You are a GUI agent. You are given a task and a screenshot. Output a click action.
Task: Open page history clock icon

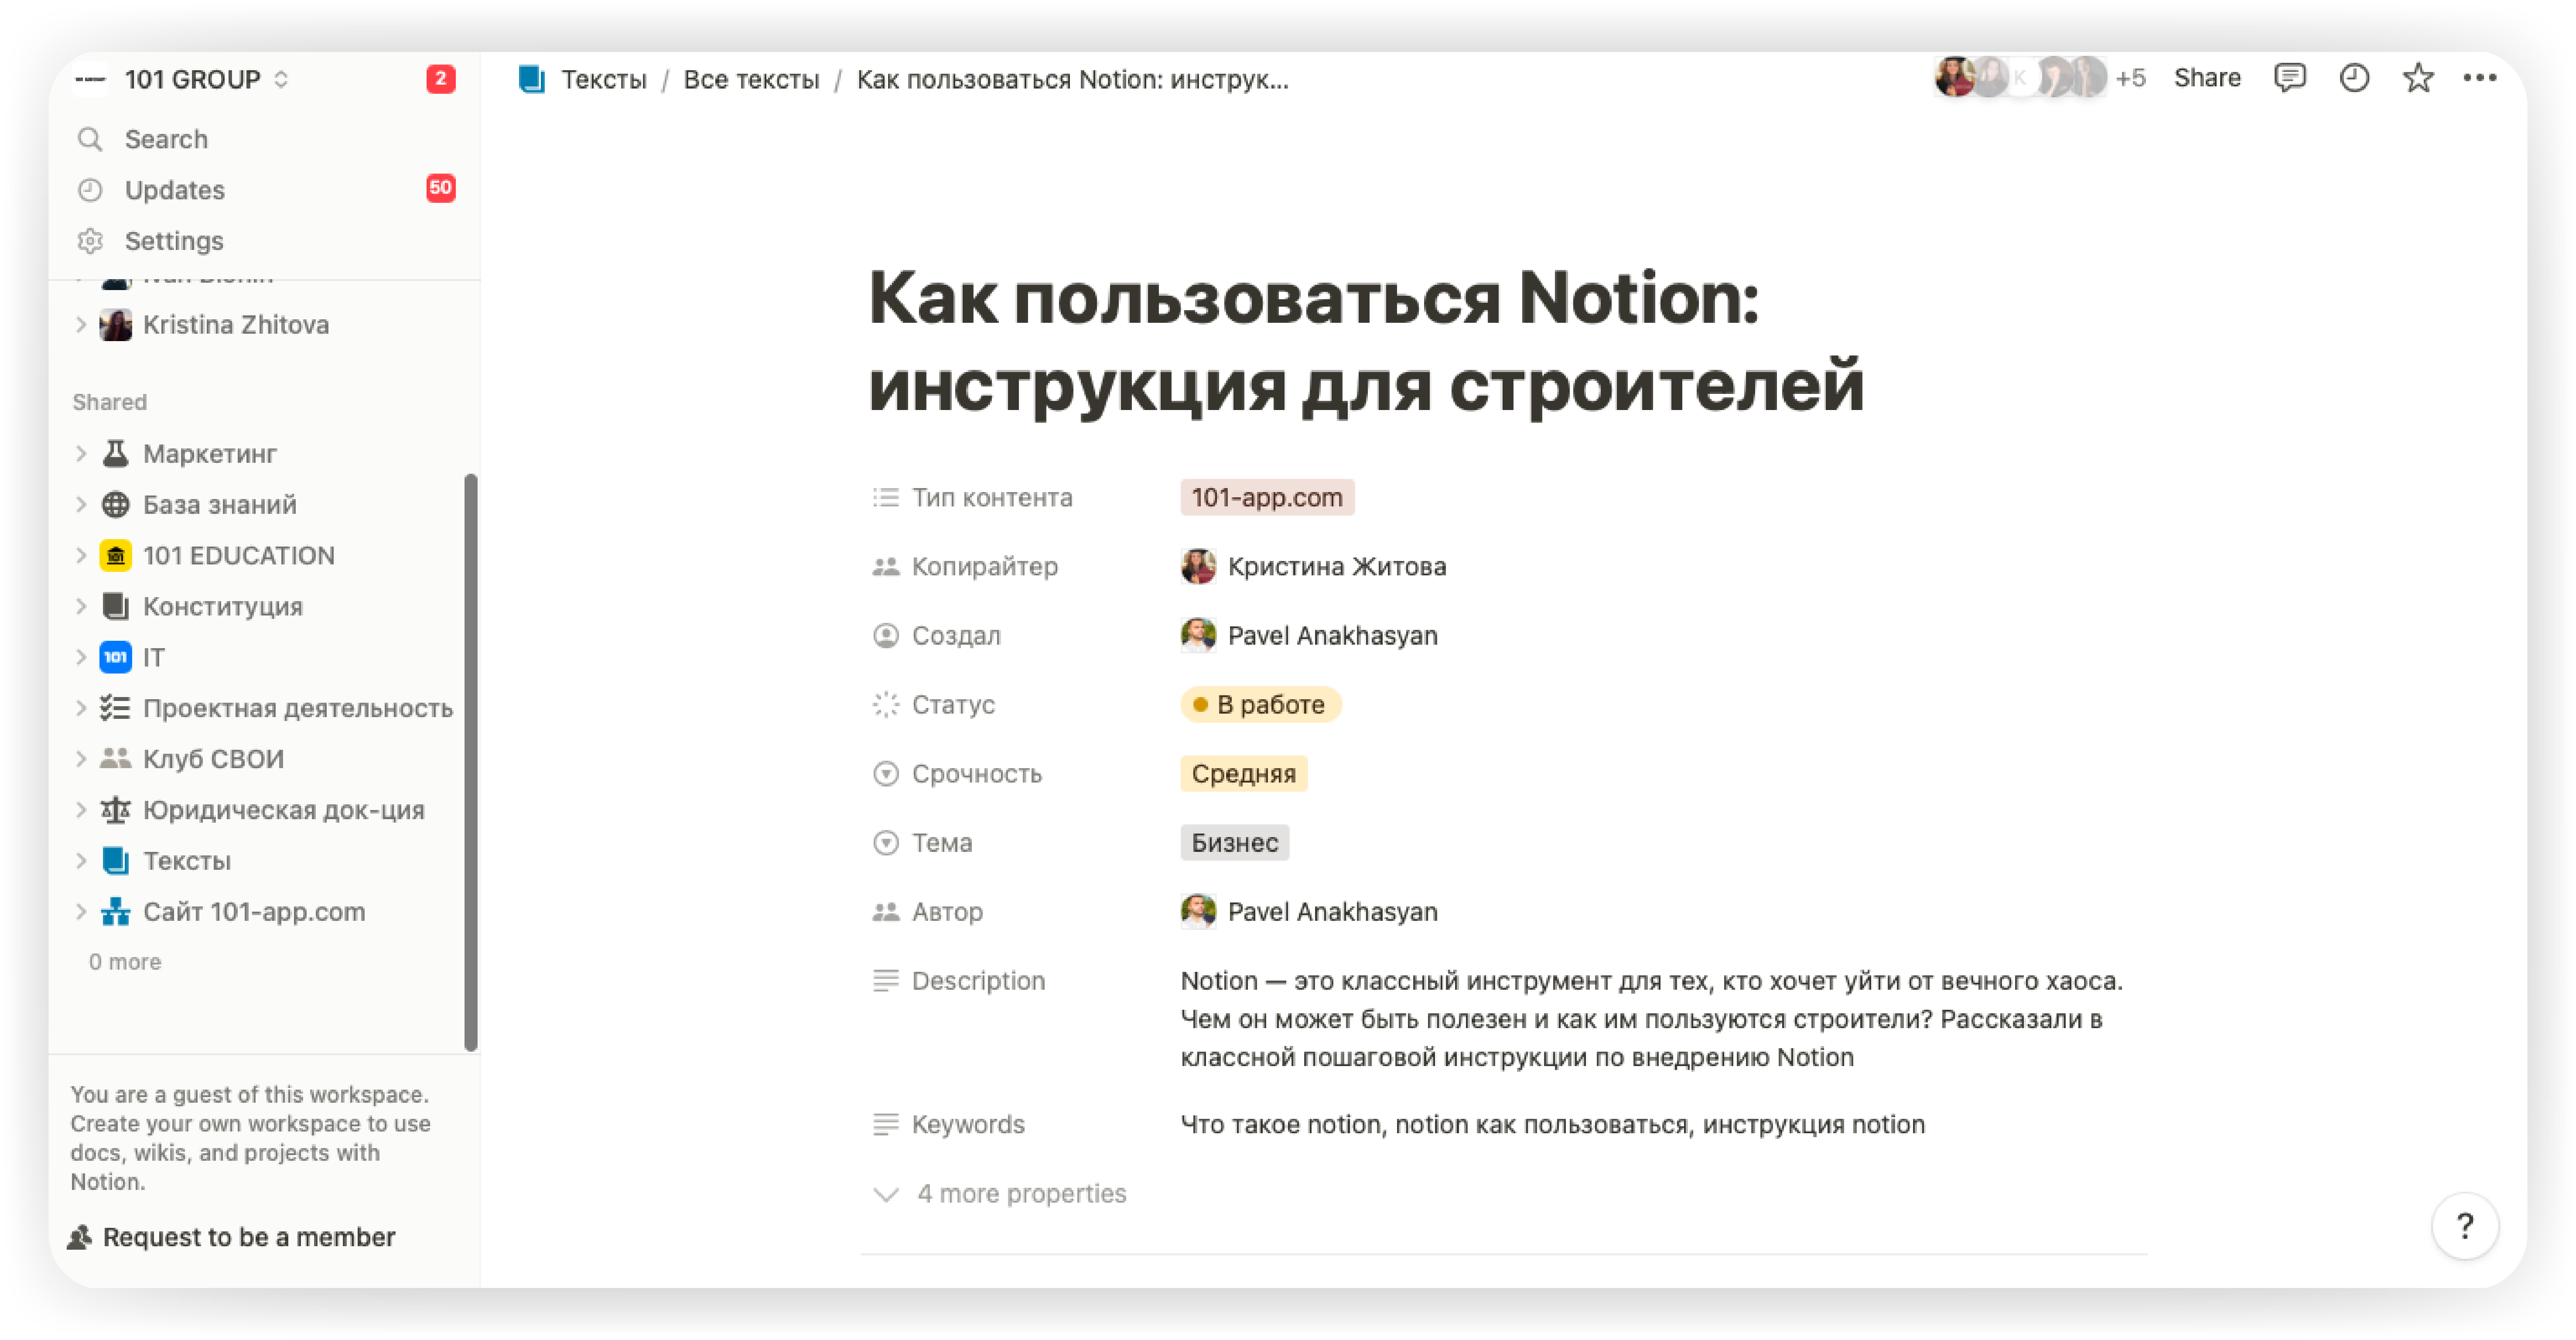click(x=2354, y=78)
